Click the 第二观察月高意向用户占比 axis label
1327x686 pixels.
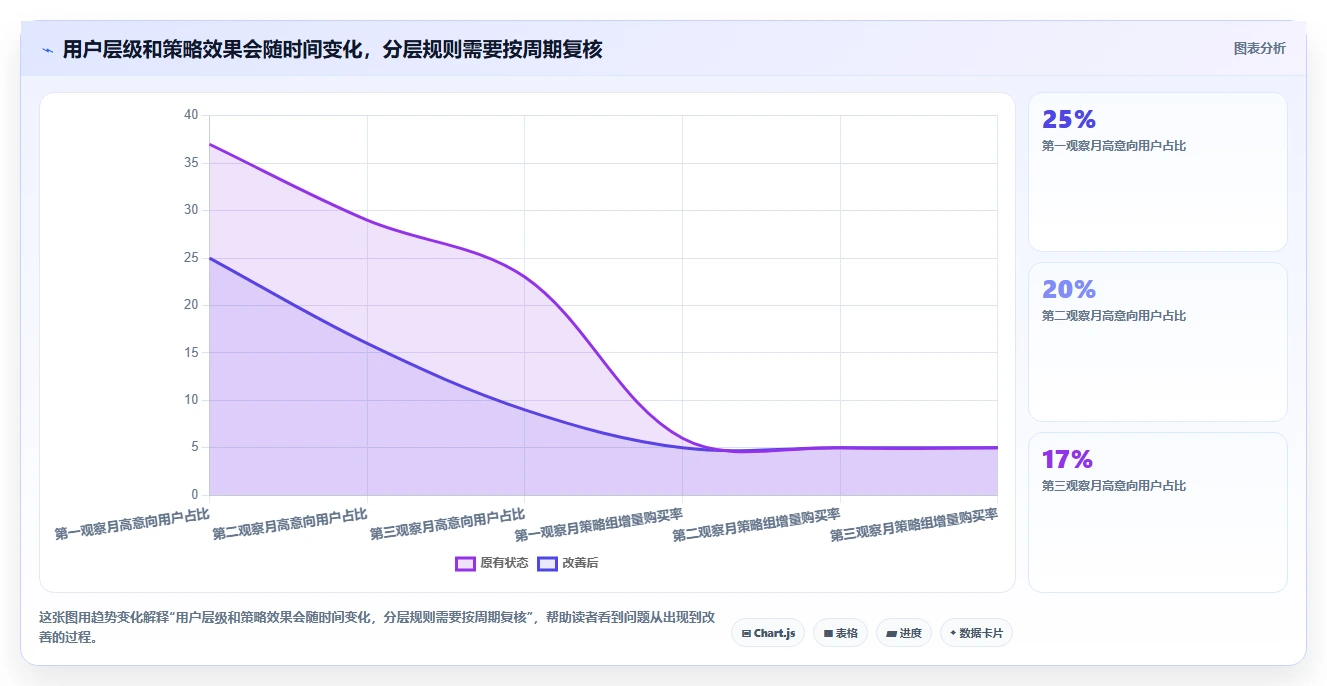tap(290, 524)
